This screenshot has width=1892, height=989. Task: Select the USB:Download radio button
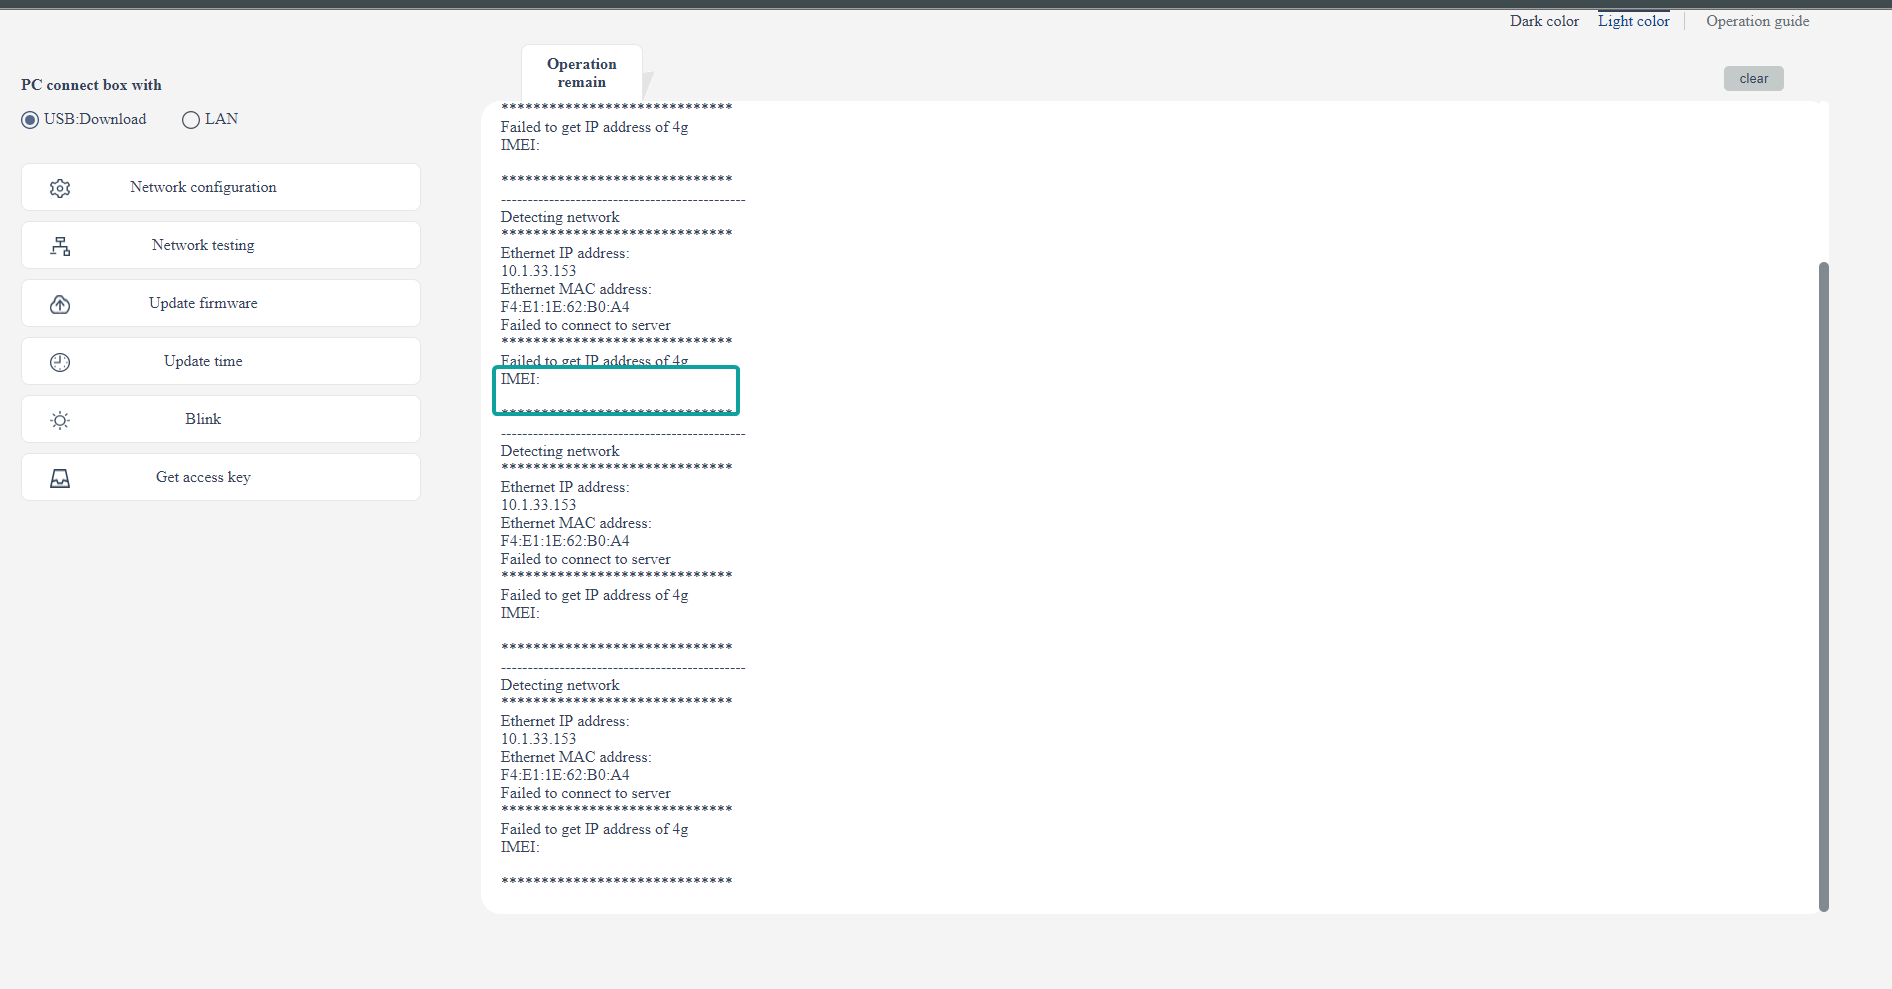point(30,120)
